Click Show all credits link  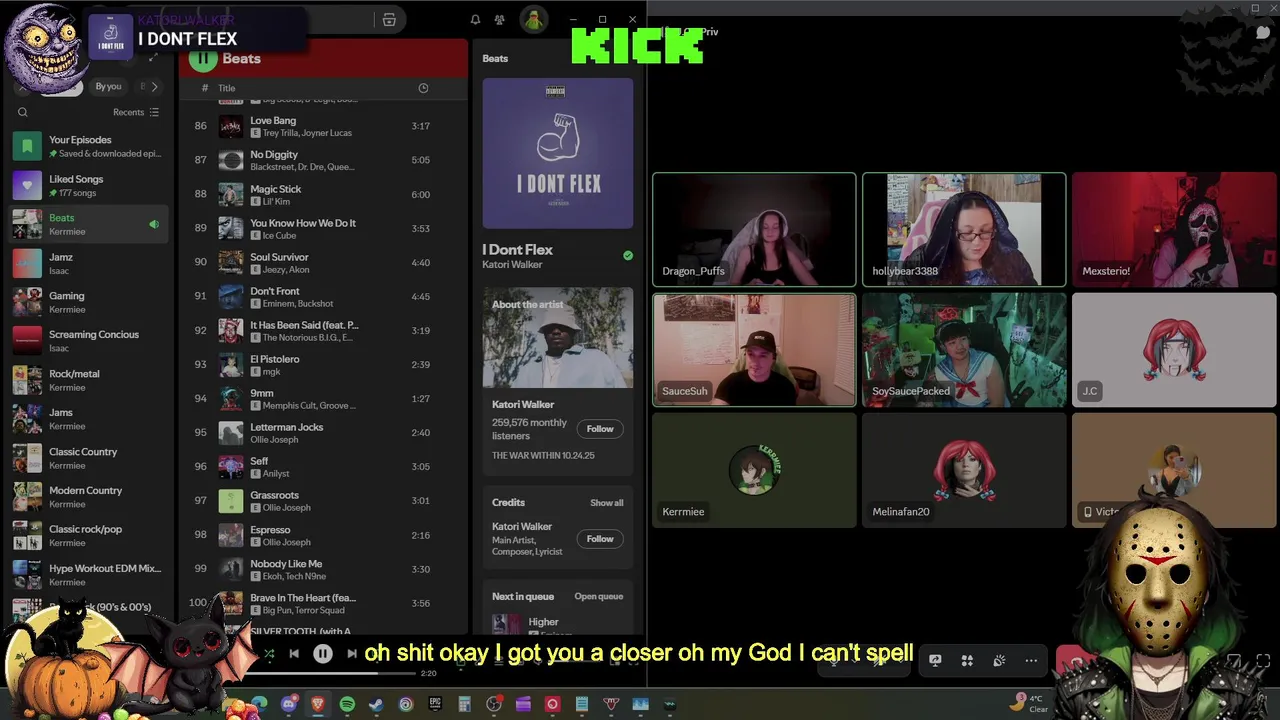(x=606, y=503)
